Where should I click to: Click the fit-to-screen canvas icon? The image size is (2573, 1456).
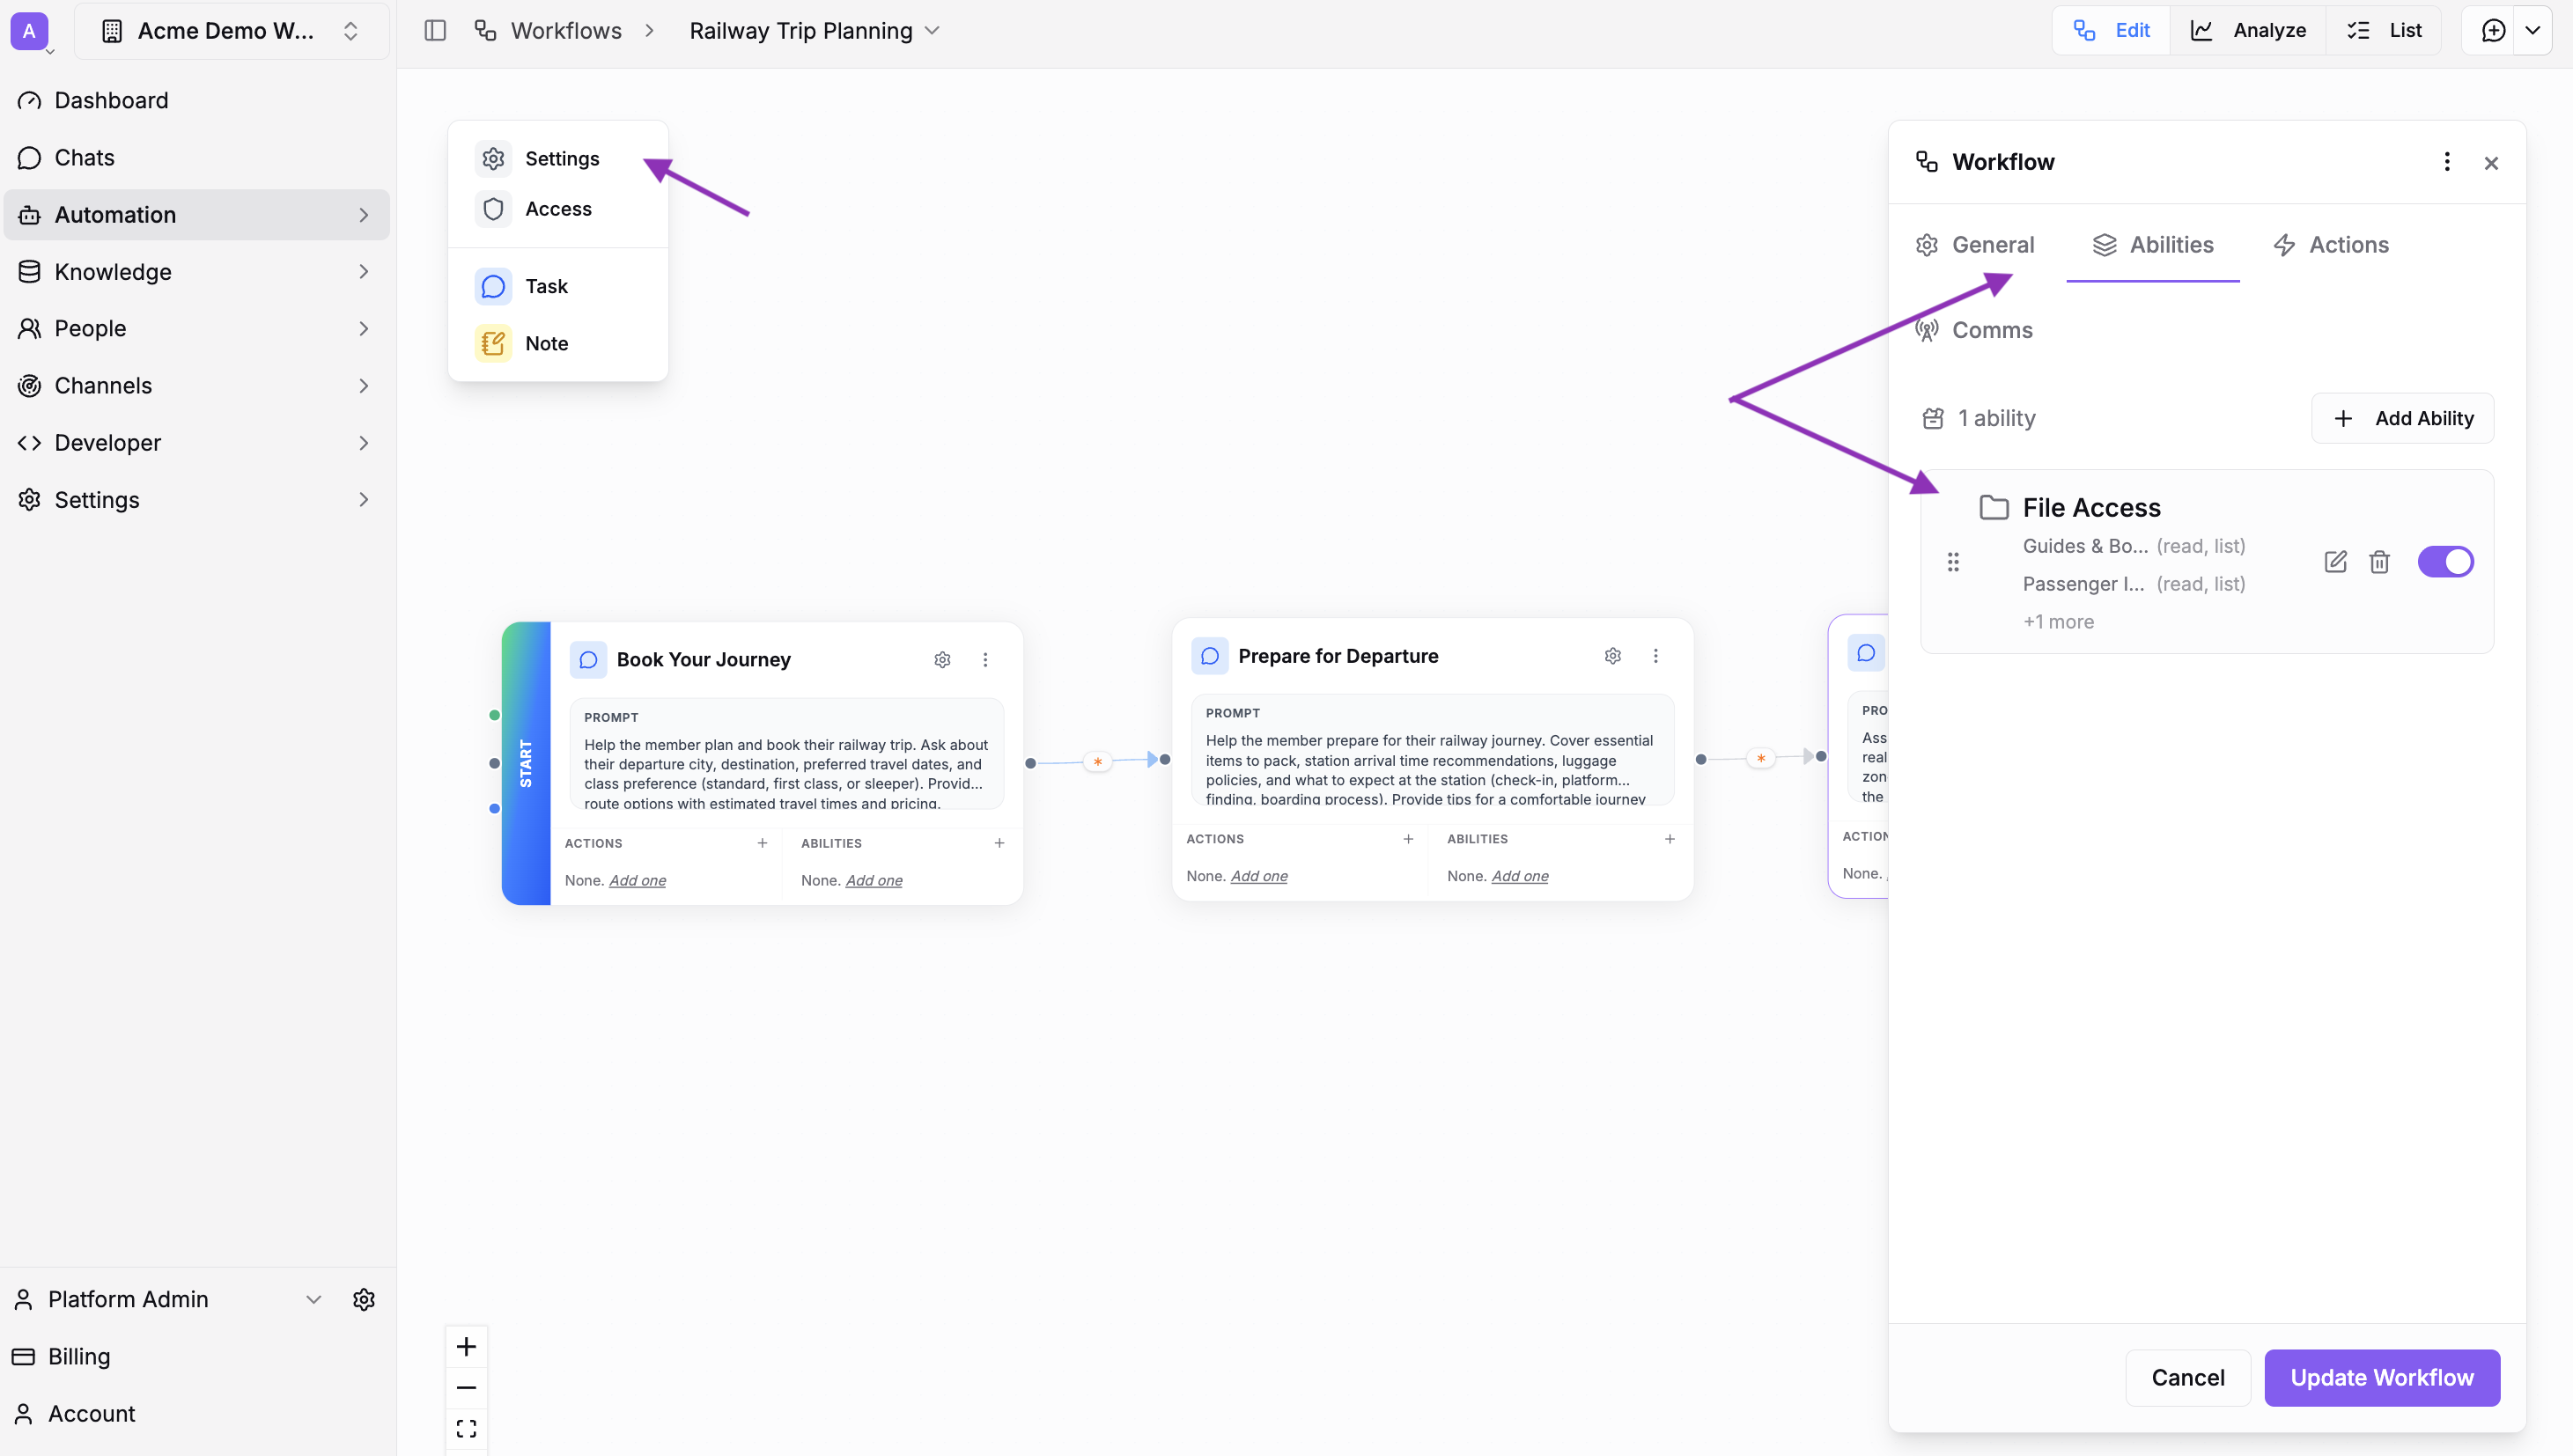click(466, 1428)
